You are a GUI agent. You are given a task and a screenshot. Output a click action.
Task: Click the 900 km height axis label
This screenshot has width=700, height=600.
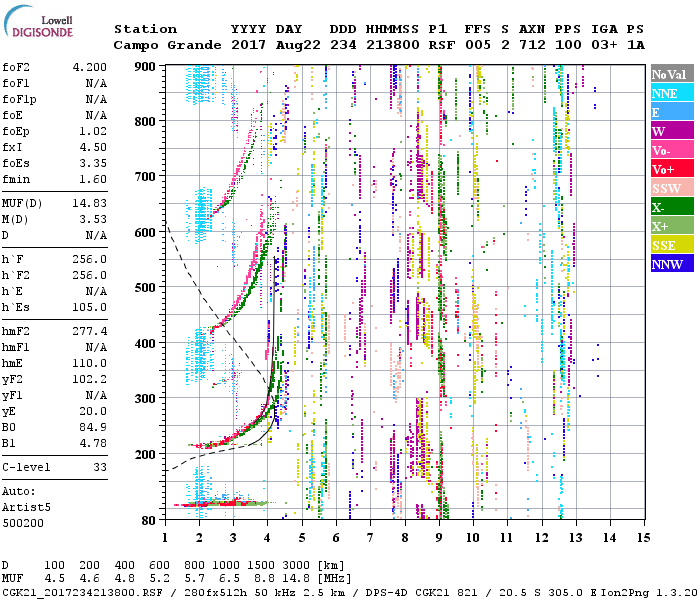(148, 66)
